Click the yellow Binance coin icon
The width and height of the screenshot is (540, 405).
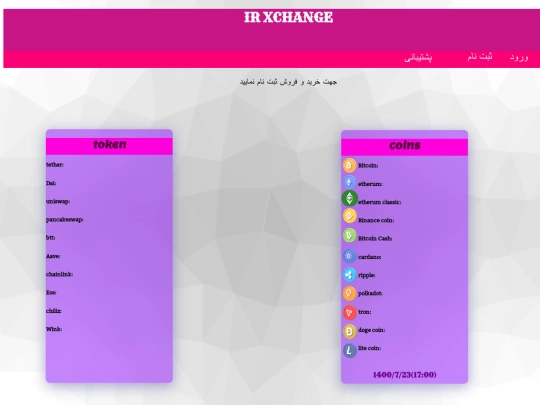coord(350,216)
